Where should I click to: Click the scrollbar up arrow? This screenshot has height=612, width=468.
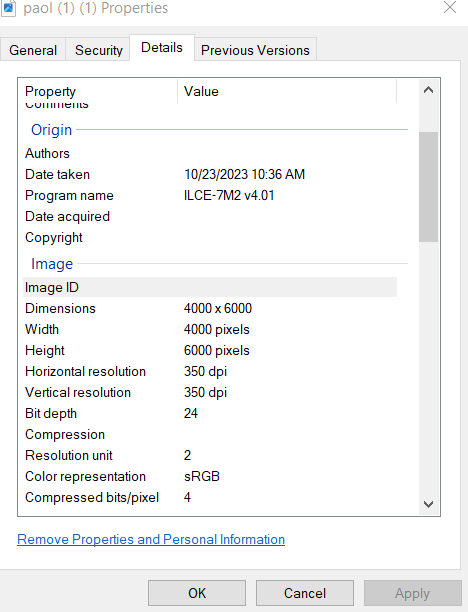(428, 90)
